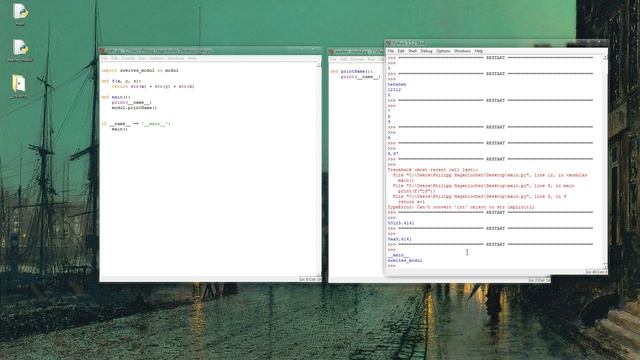Open File menu in Python Shell window
The height and width of the screenshot is (360, 640).
[391, 51]
